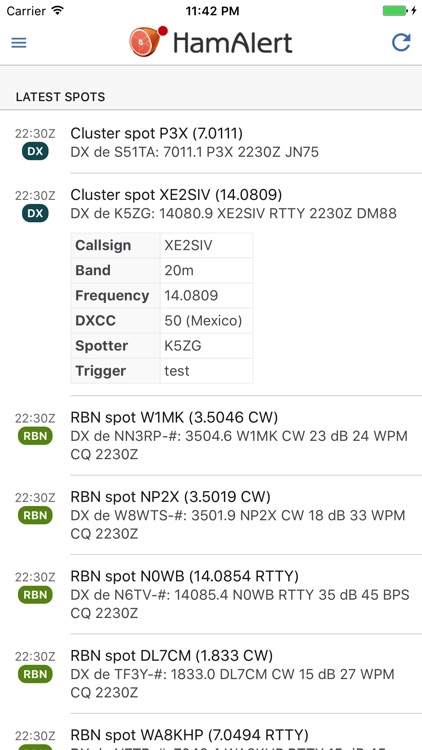Tap the DX badge for XE2SIV spot
Screen dimensions: 422x750
tap(35, 214)
